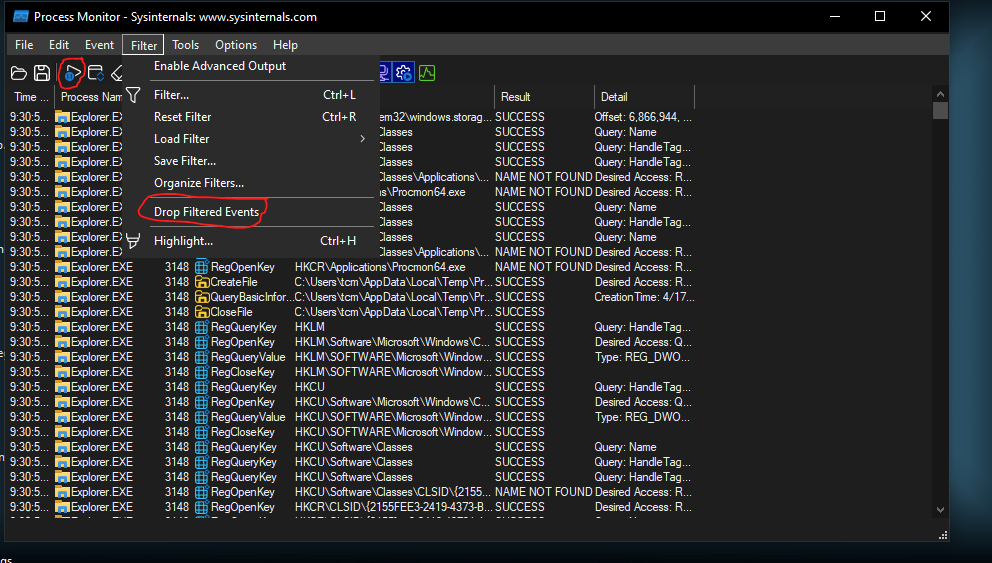Select 'CreateFile' operation text

233,282
